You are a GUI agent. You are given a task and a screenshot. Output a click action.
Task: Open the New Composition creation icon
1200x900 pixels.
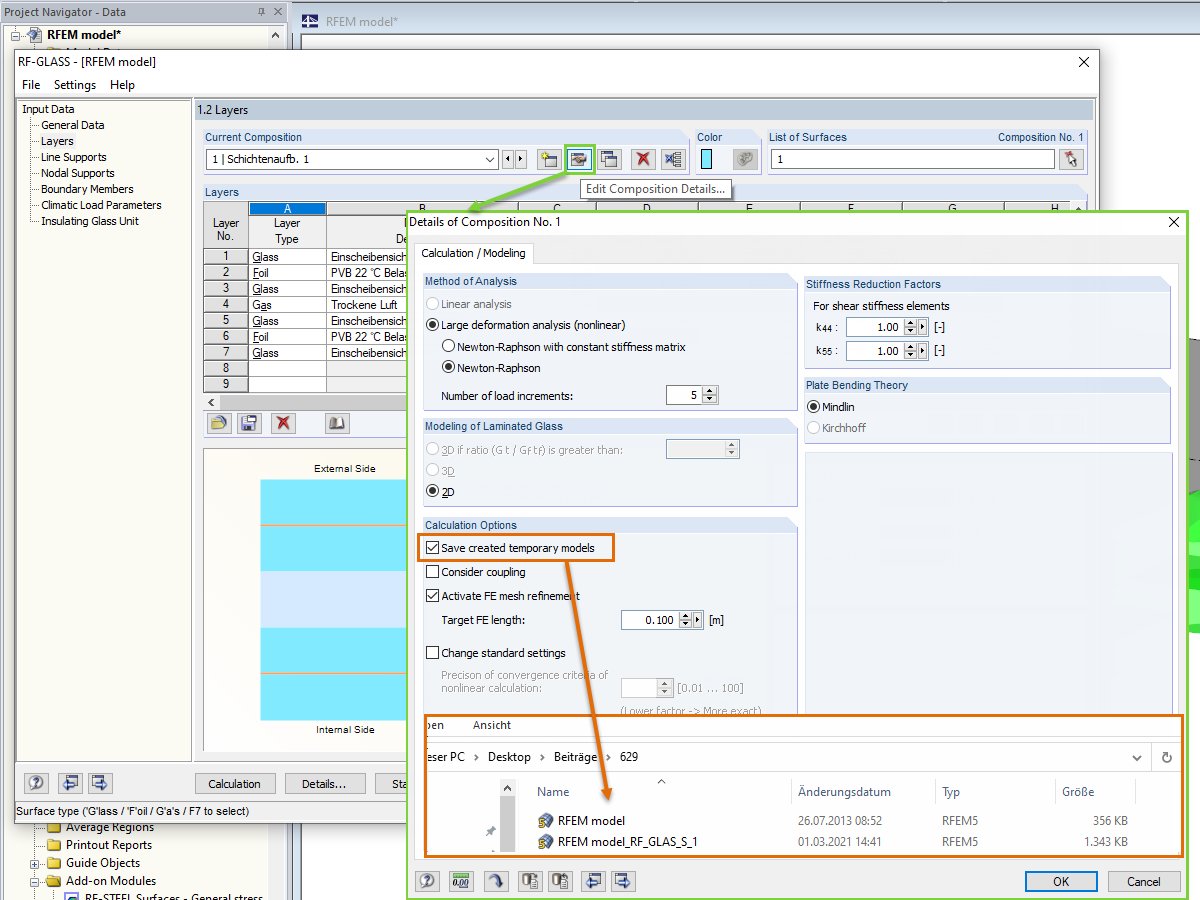tap(548, 159)
